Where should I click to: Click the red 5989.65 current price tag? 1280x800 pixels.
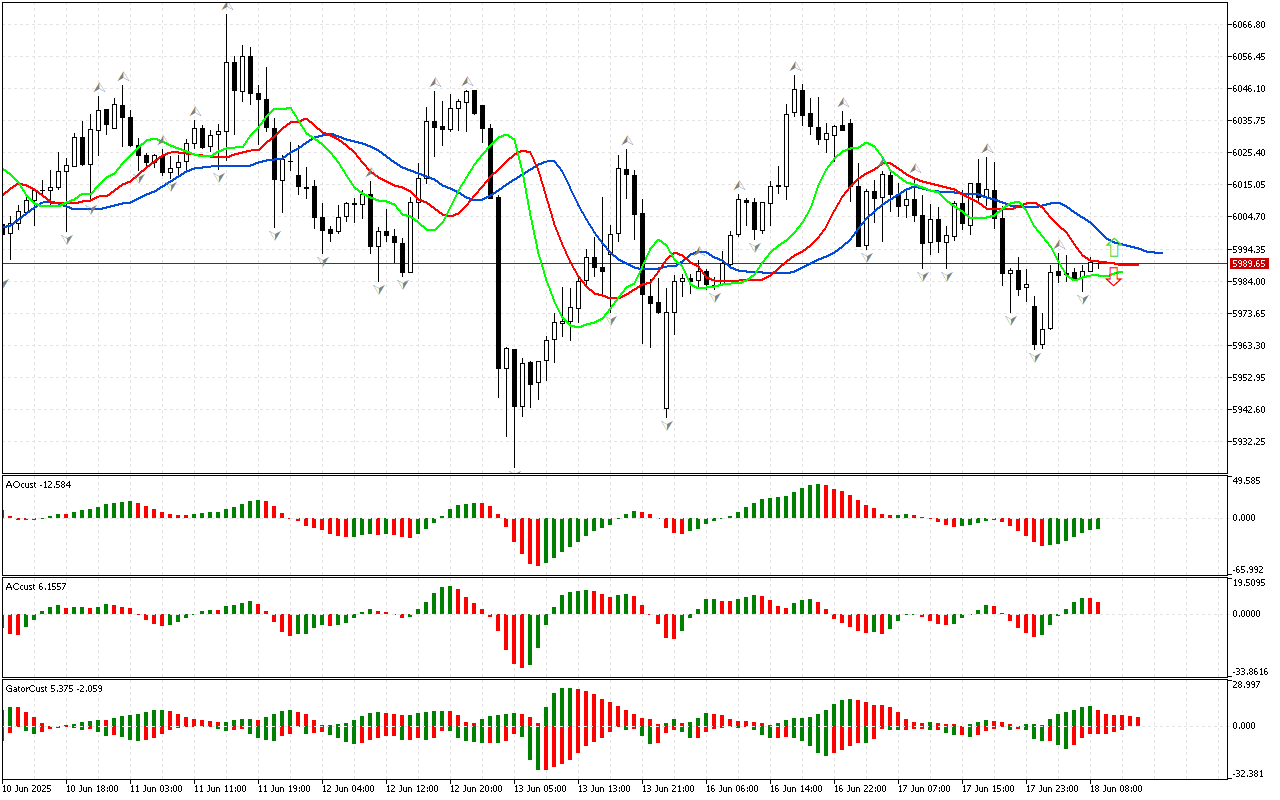(x=1249, y=263)
